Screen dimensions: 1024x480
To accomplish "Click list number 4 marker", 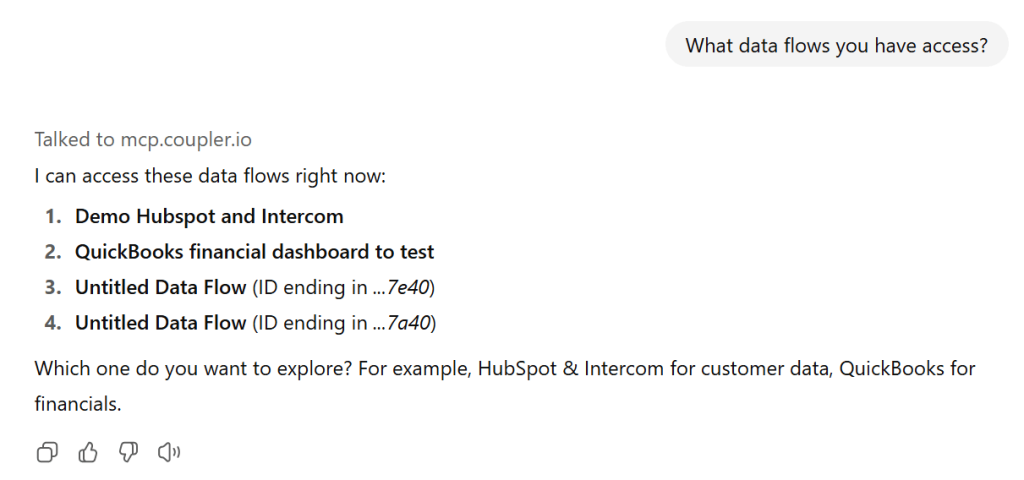I will click(52, 323).
